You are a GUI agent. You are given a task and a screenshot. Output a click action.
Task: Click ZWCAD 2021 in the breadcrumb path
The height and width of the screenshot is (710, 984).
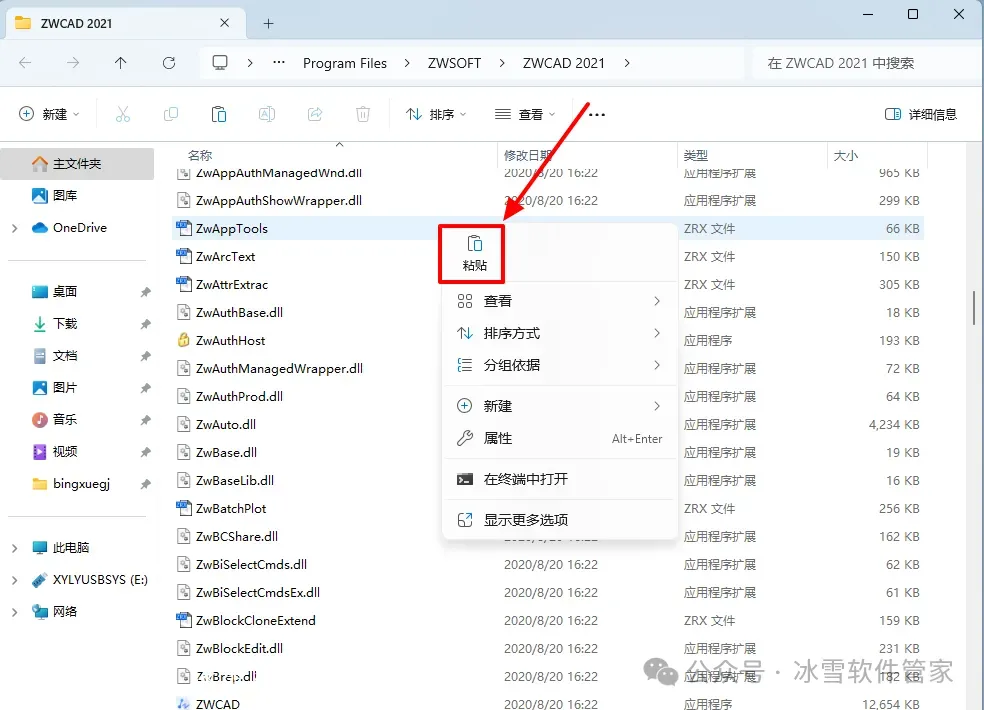click(x=564, y=63)
